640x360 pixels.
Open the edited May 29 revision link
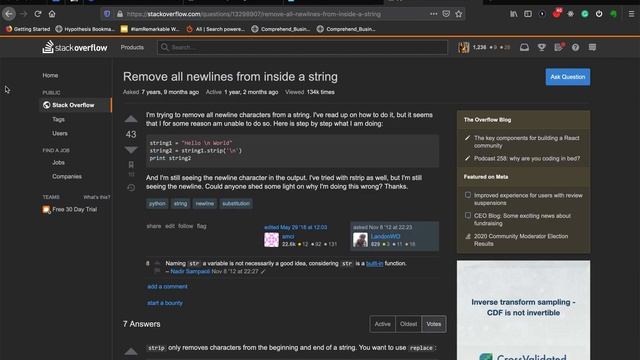(x=296, y=227)
